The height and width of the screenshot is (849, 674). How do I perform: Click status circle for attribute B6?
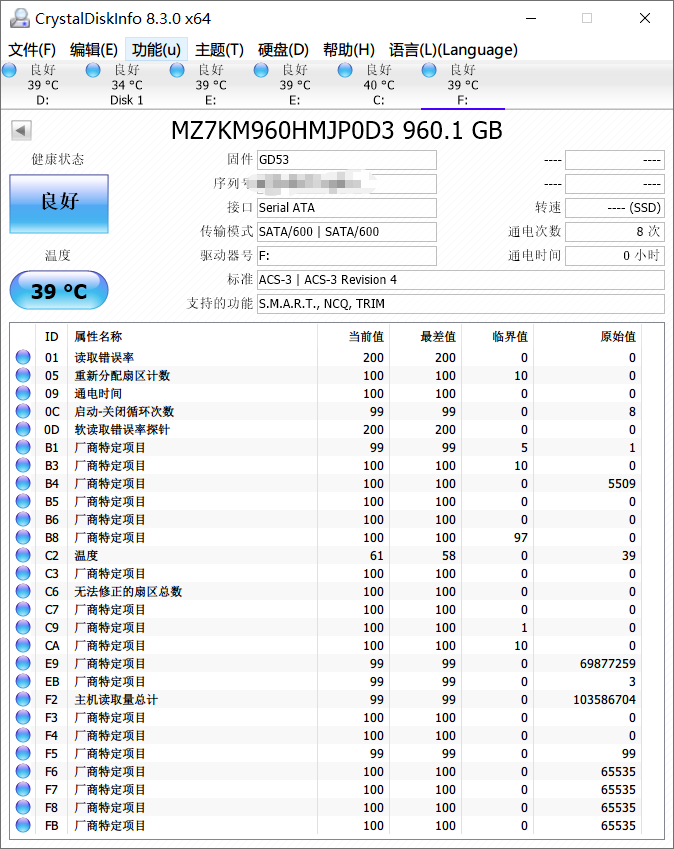tap(23, 519)
